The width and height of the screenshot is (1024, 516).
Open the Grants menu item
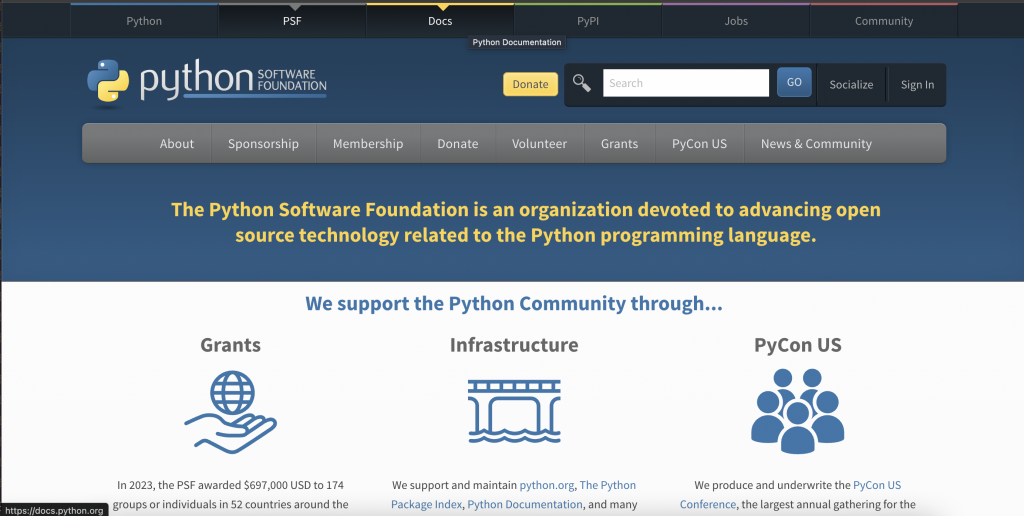click(619, 144)
